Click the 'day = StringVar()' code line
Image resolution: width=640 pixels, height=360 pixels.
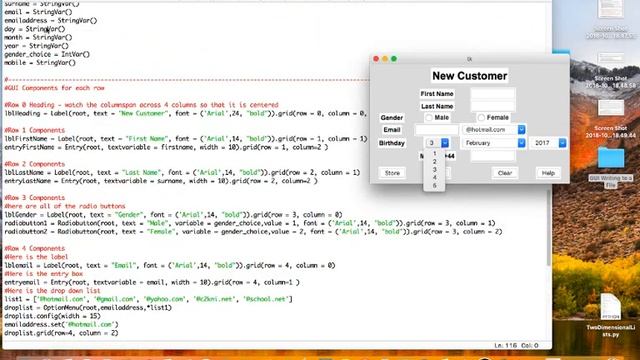click(x=35, y=29)
